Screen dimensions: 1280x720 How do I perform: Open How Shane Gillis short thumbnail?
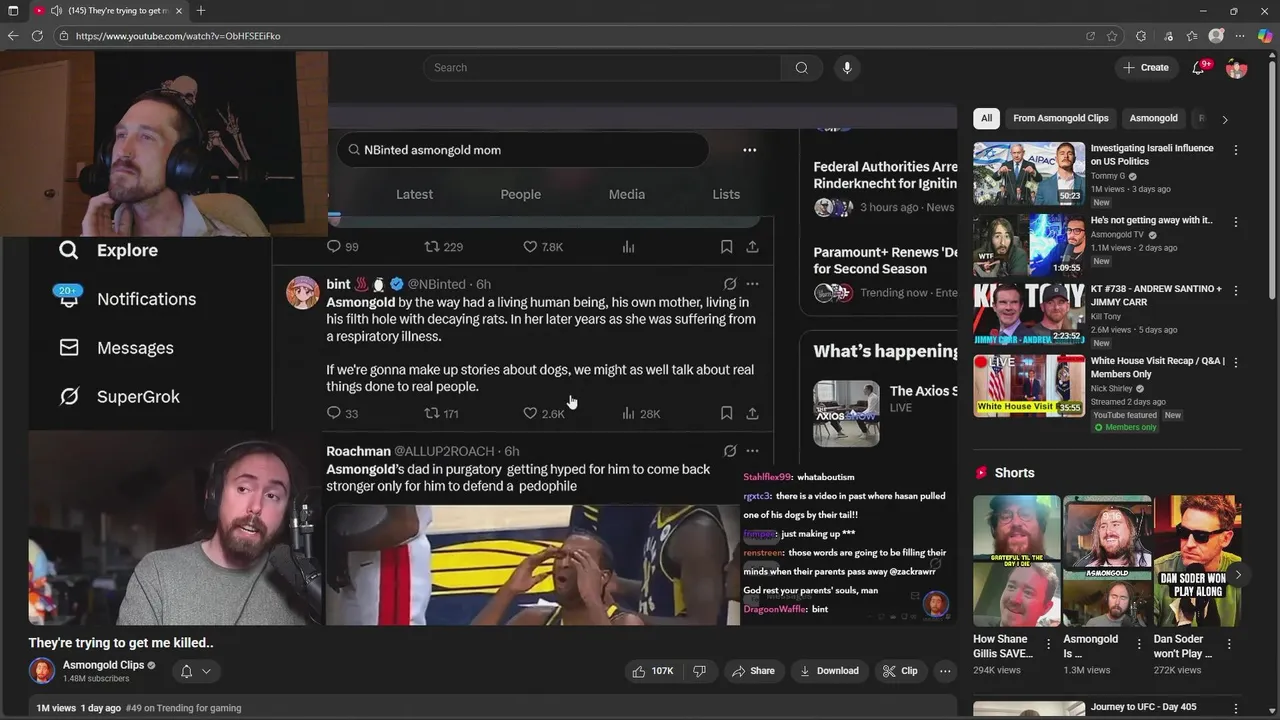[x=1016, y=561]
